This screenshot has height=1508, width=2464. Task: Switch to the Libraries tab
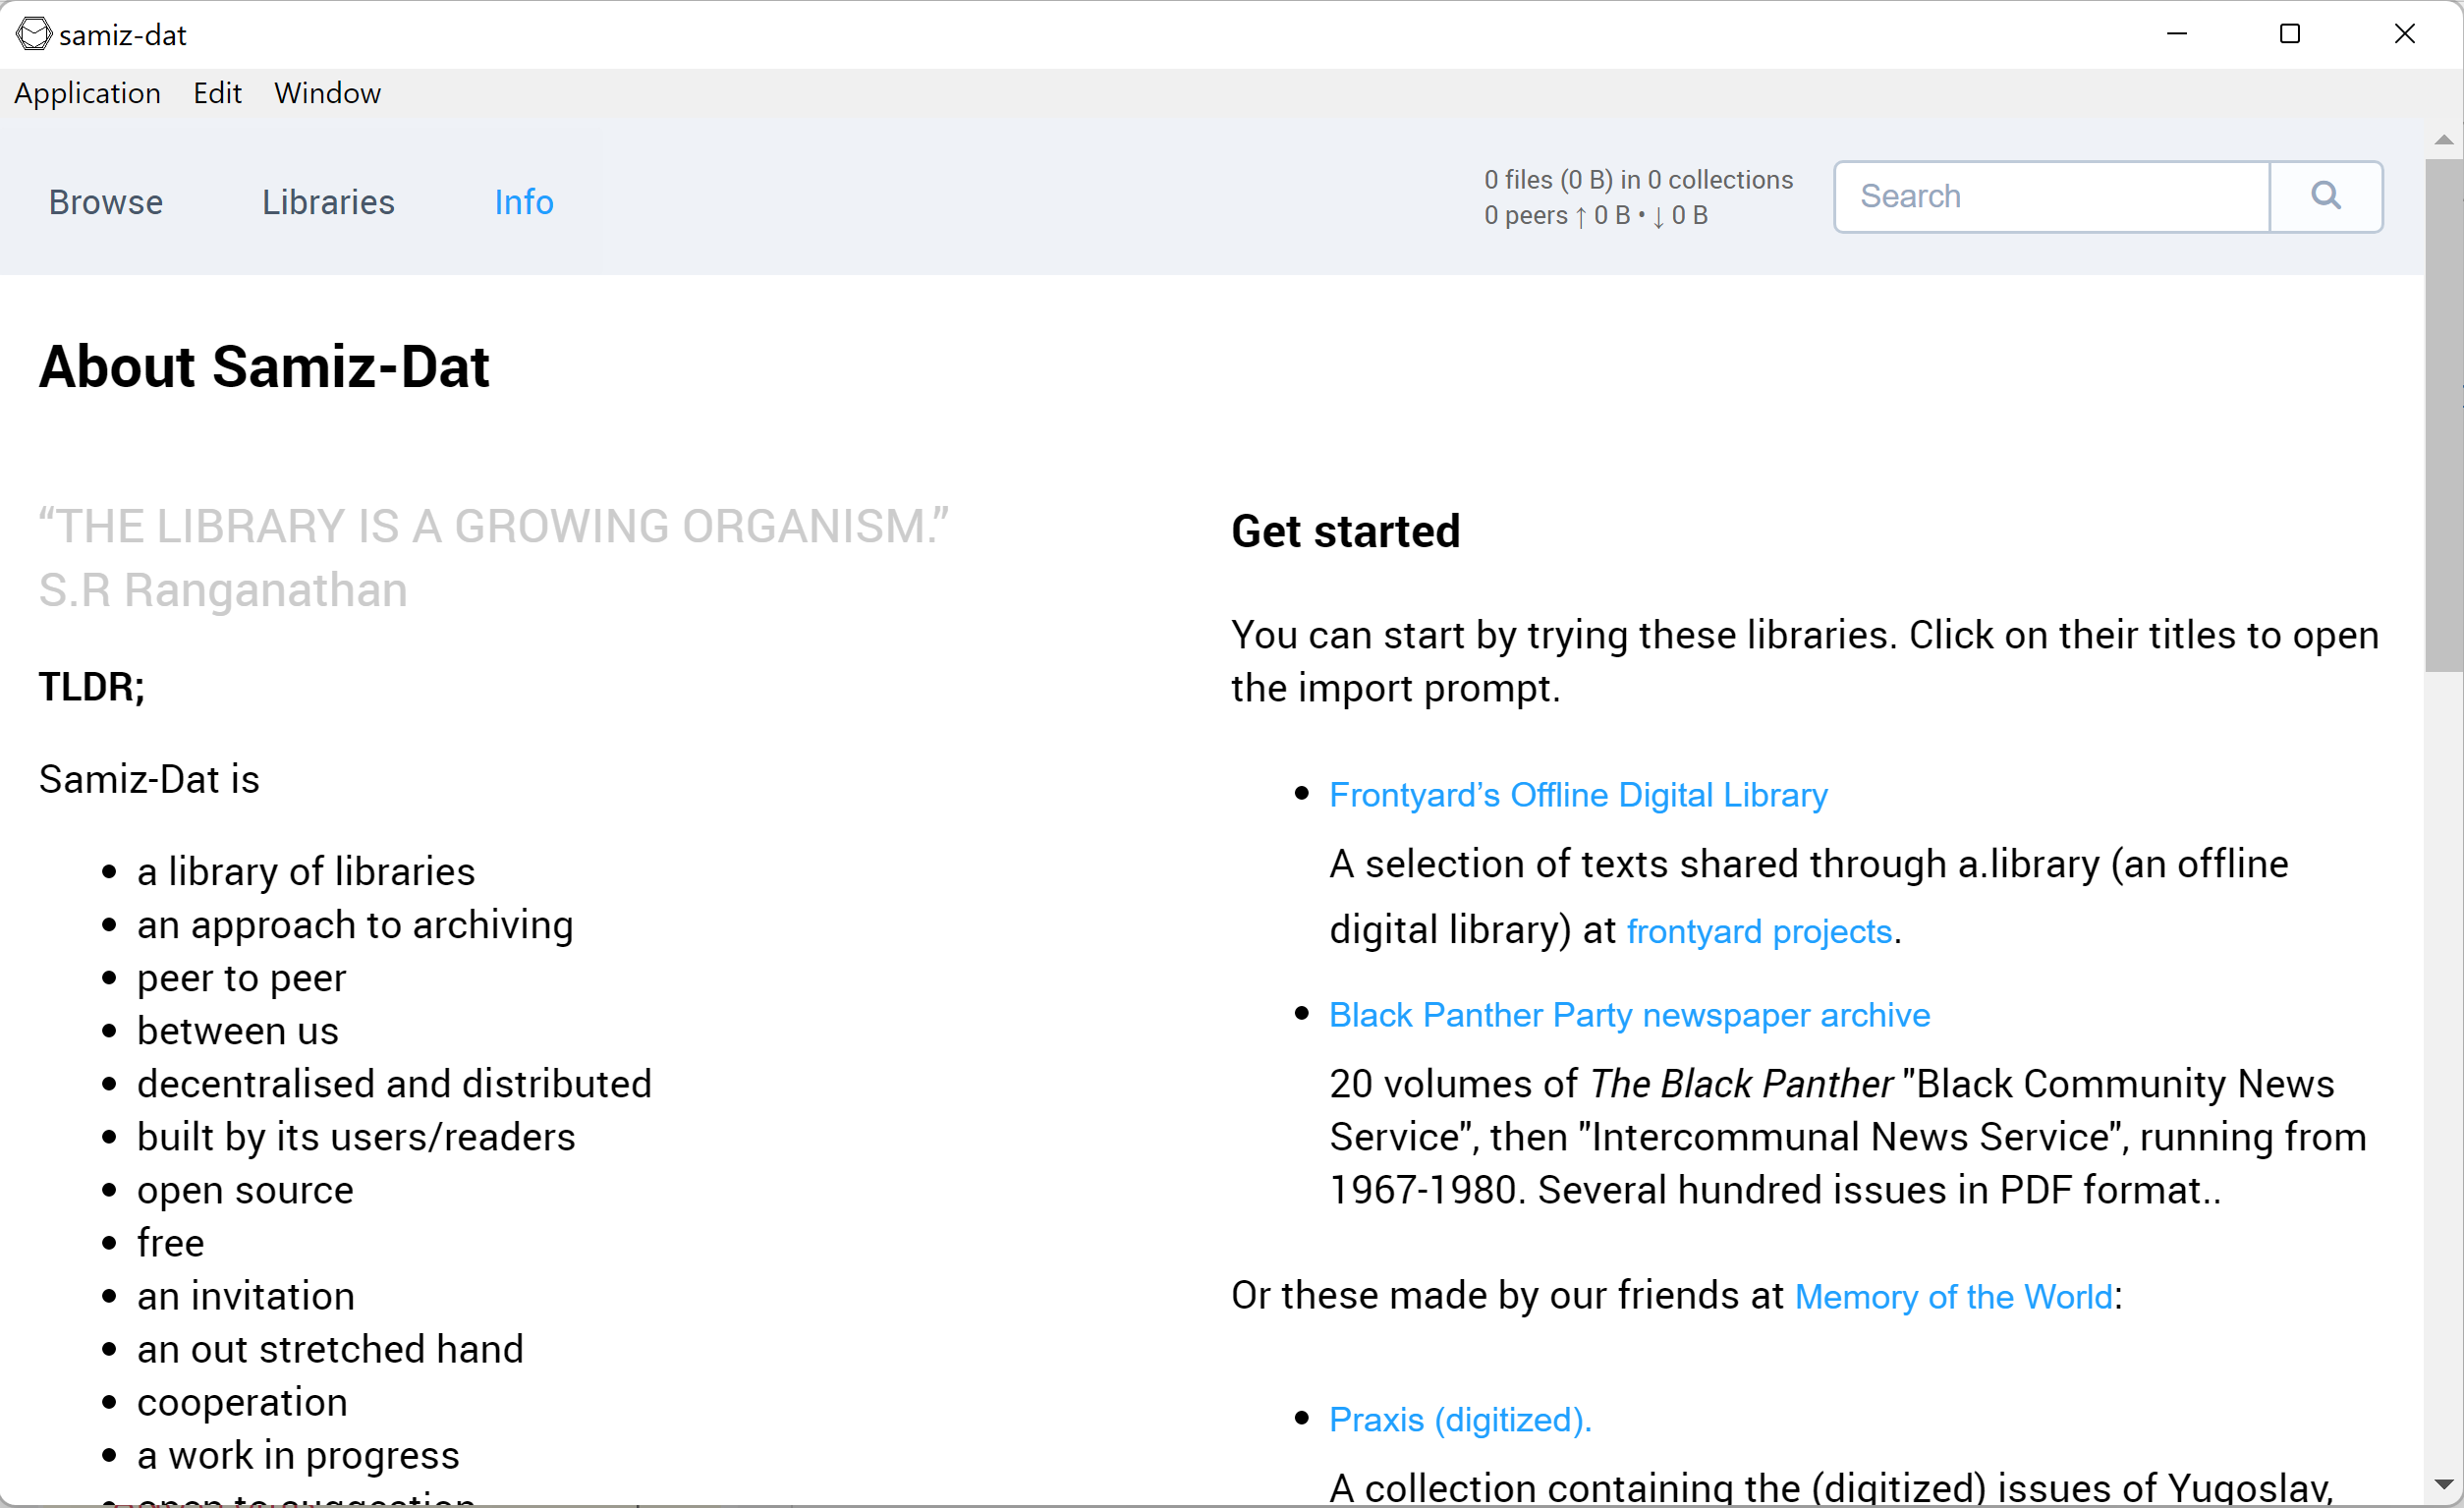point(328,202)
